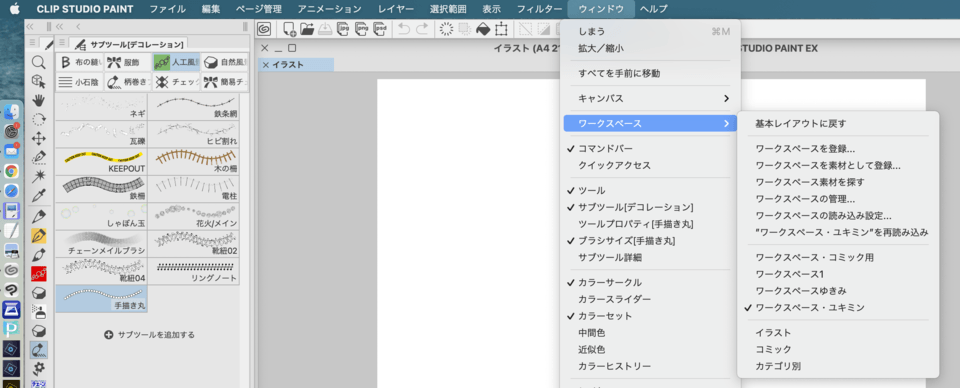The image size is (960, 388).
Task: Select the yellow highlighted Pen tool
Action: click(x=39, y=236)
